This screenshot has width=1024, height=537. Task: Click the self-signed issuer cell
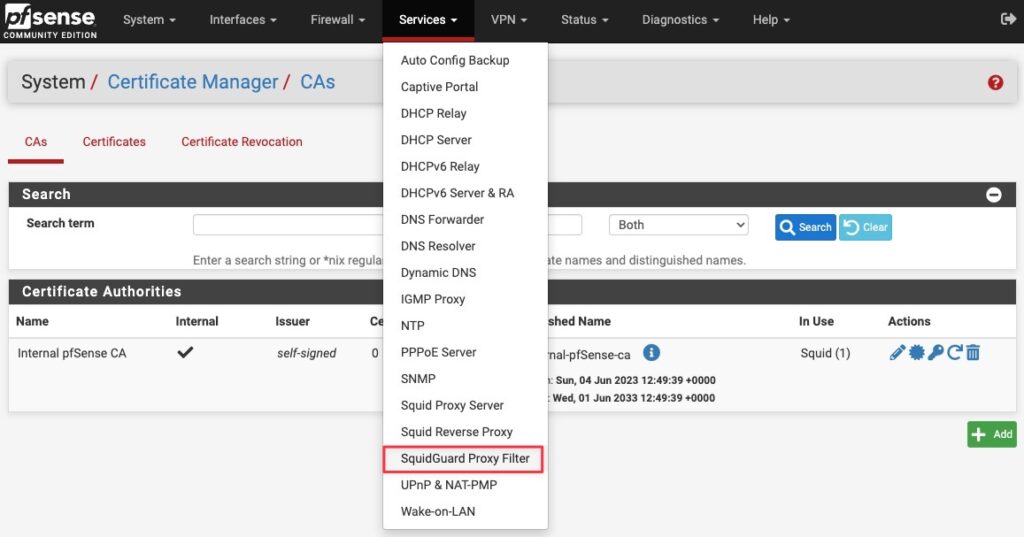(x=306, y=353)
